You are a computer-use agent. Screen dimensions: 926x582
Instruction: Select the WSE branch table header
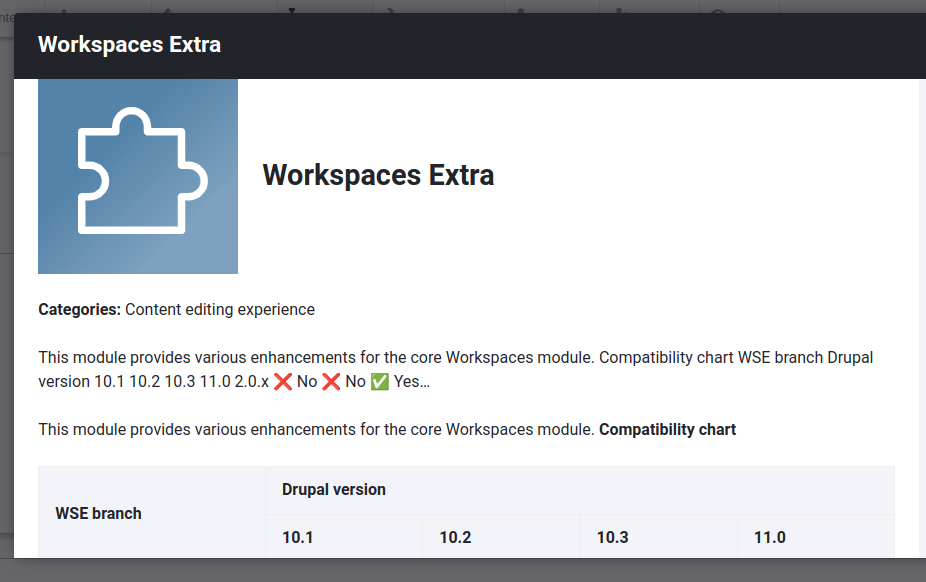click(x=98, y=514)
